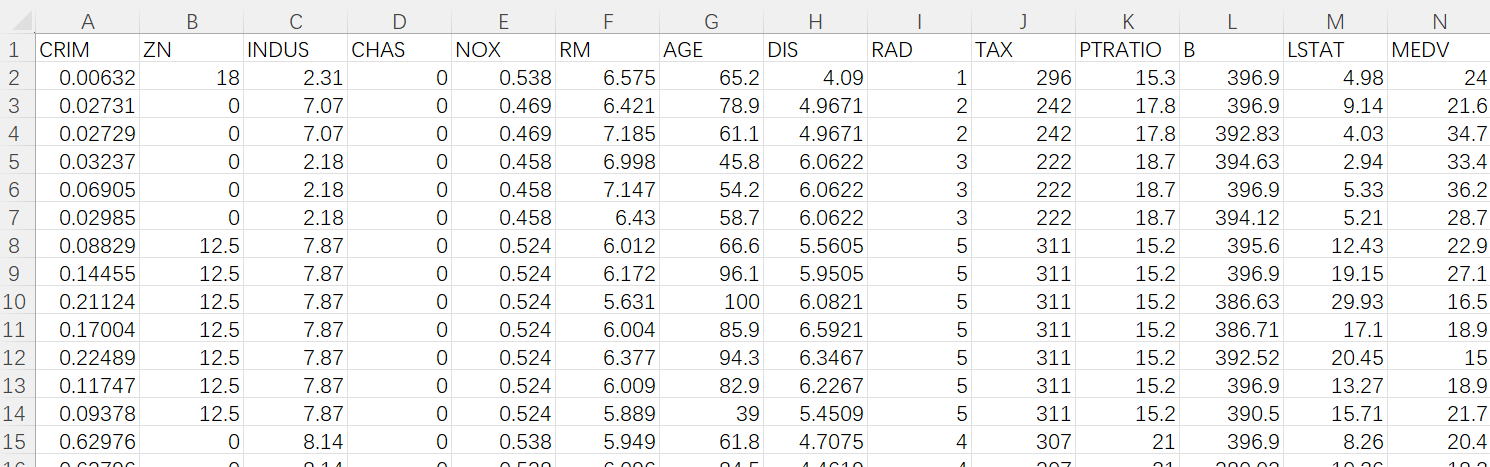Select column F header
1490x467 pixels.
click(x=608, y=21)
